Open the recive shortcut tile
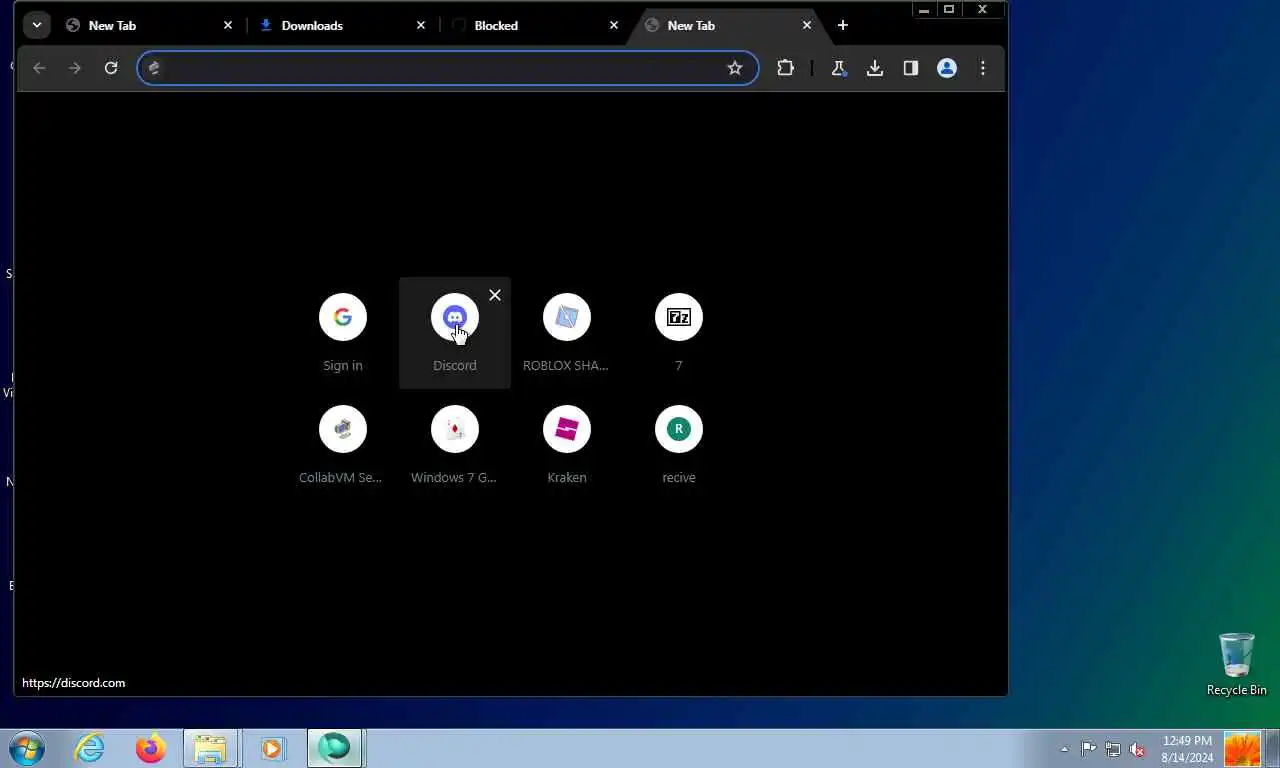The width and height of the screenshot is (1280, 768). tap(679, 445)
